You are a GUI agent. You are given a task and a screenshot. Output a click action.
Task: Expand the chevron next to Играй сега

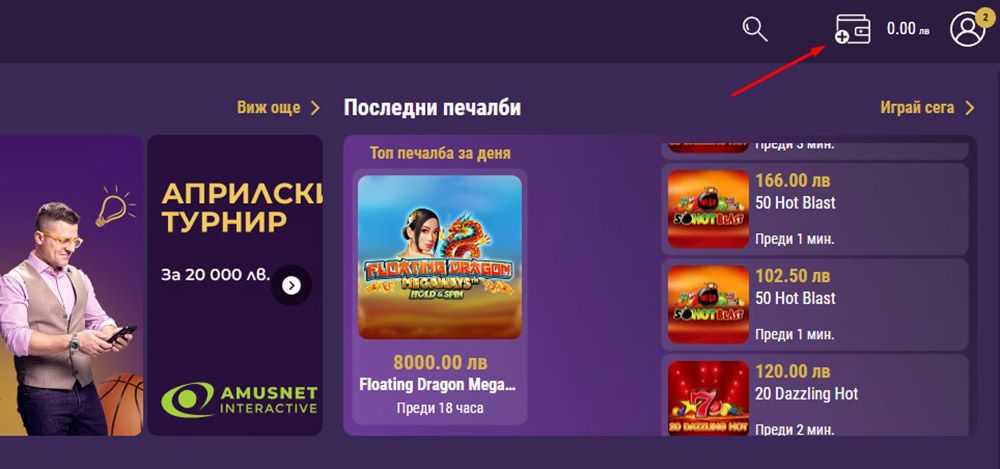click(x=970, y=108)
